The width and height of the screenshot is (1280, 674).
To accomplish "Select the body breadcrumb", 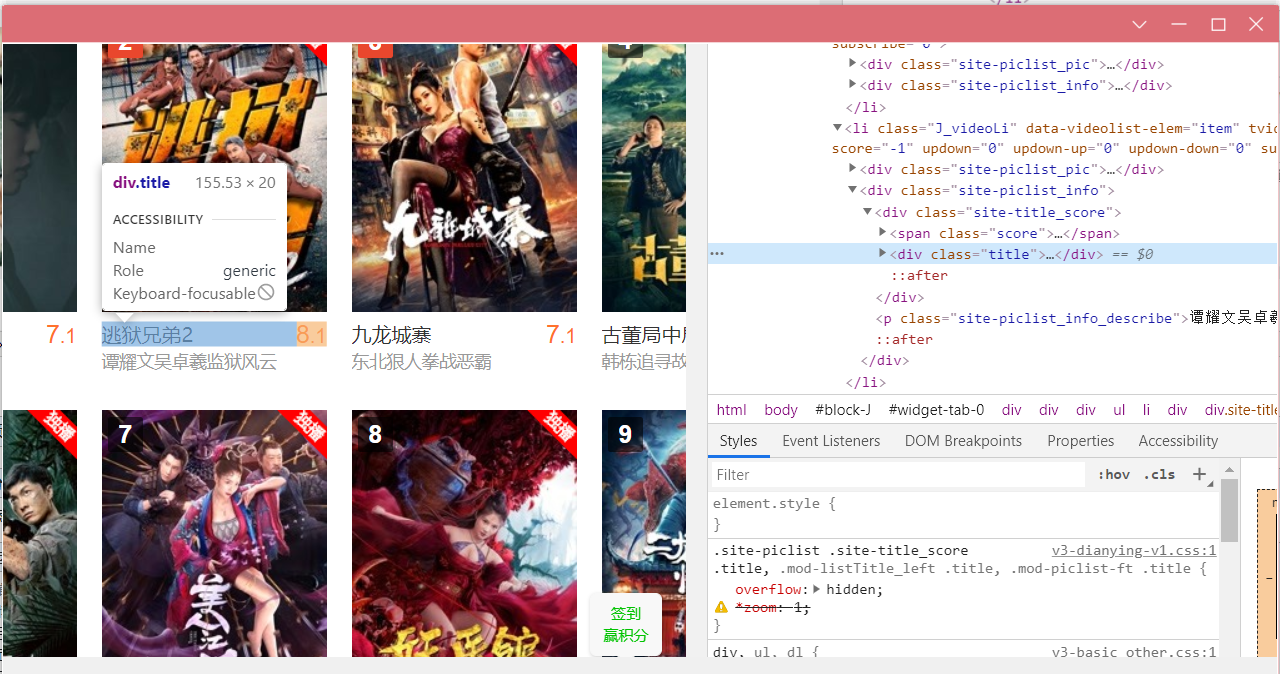I will 781,410.
